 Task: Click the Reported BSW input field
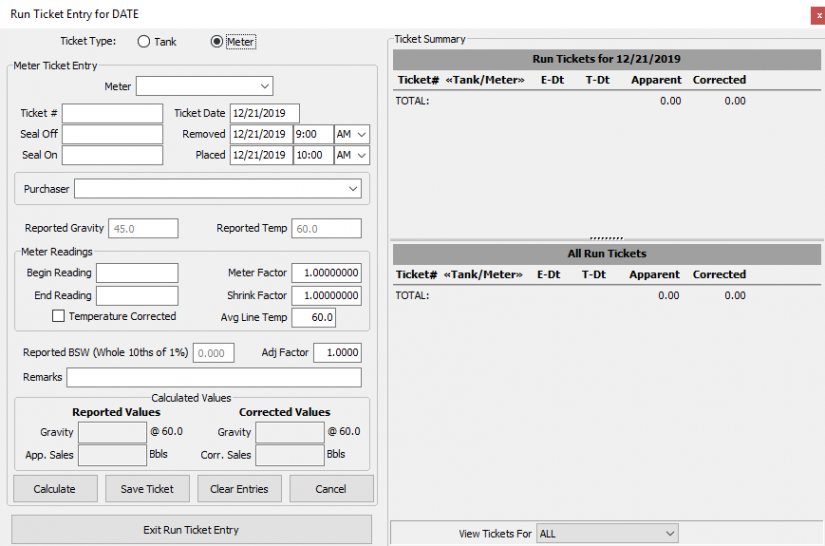coord(214,353)
